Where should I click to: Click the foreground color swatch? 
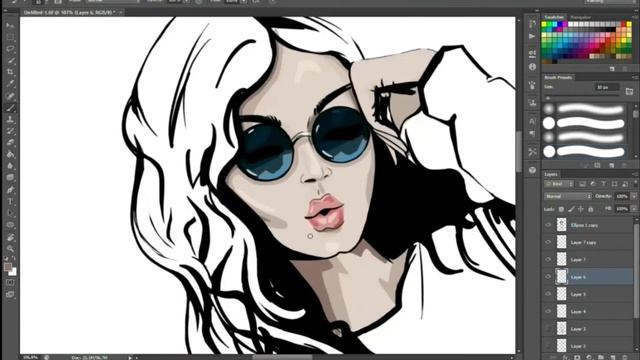click(8, 267)
